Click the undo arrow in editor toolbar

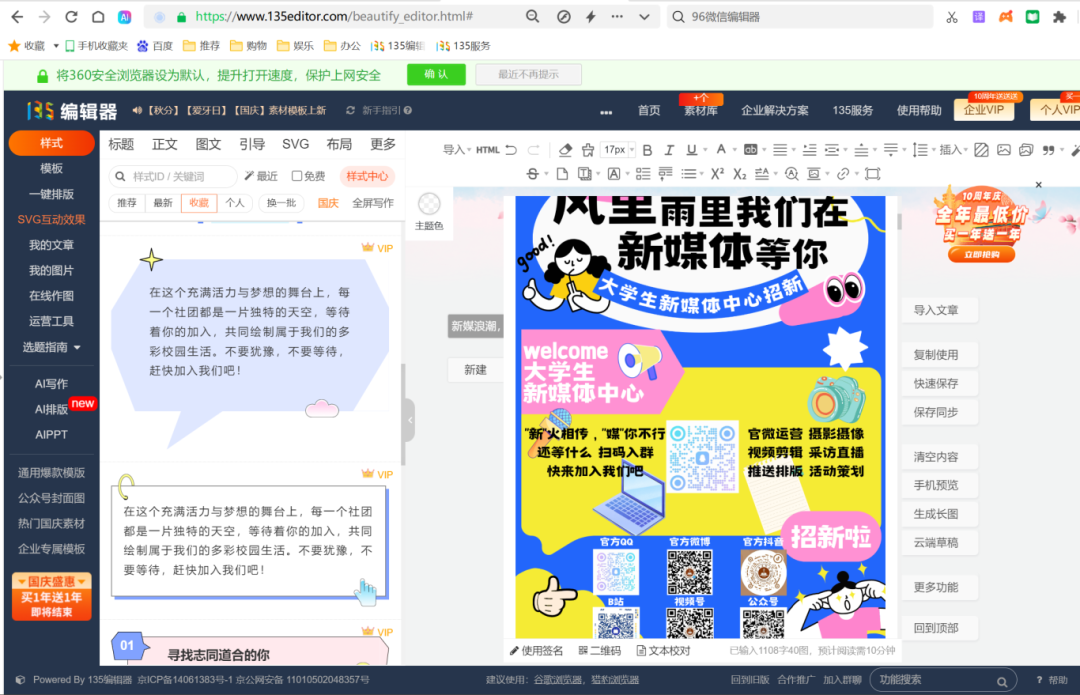511,149
